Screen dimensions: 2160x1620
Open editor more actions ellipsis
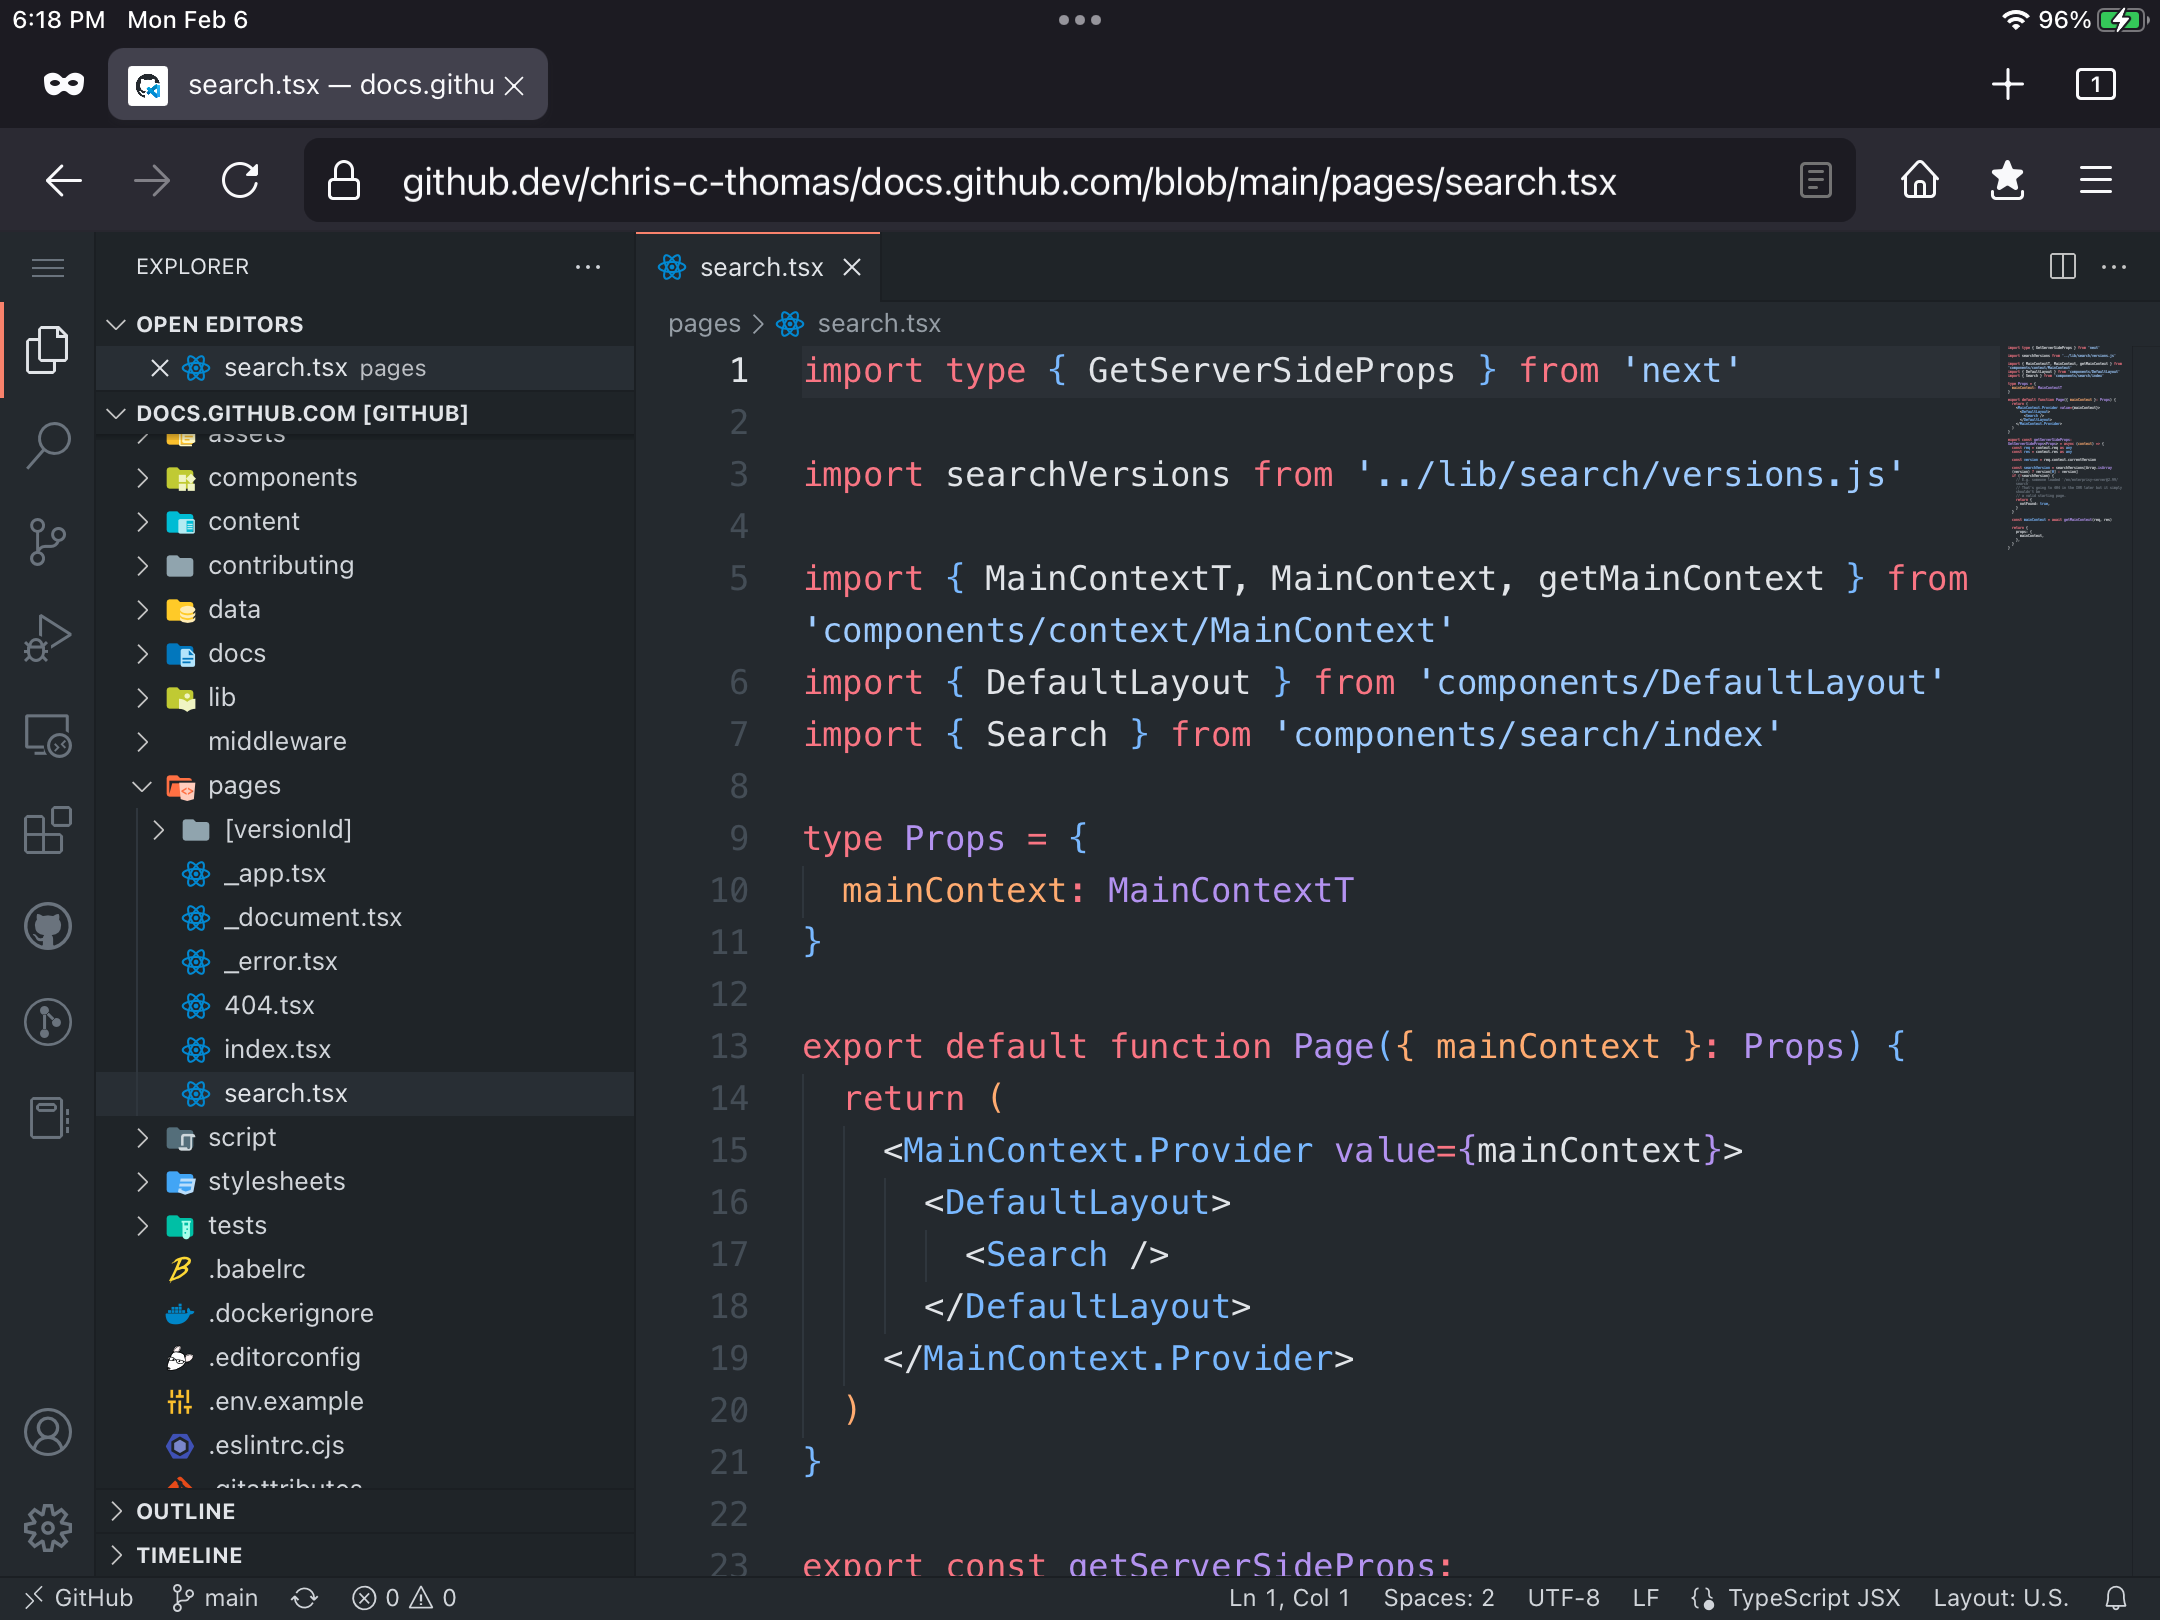[2114, 266]
